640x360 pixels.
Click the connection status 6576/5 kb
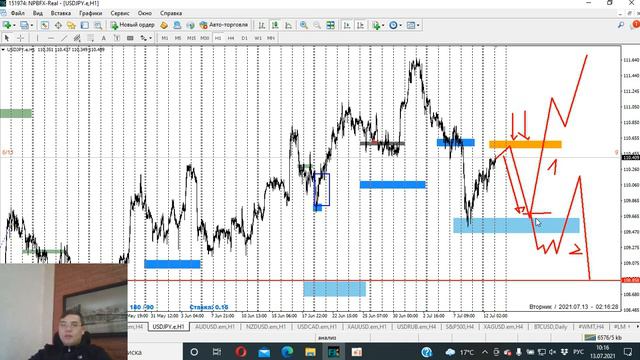(x=604, y=338)
